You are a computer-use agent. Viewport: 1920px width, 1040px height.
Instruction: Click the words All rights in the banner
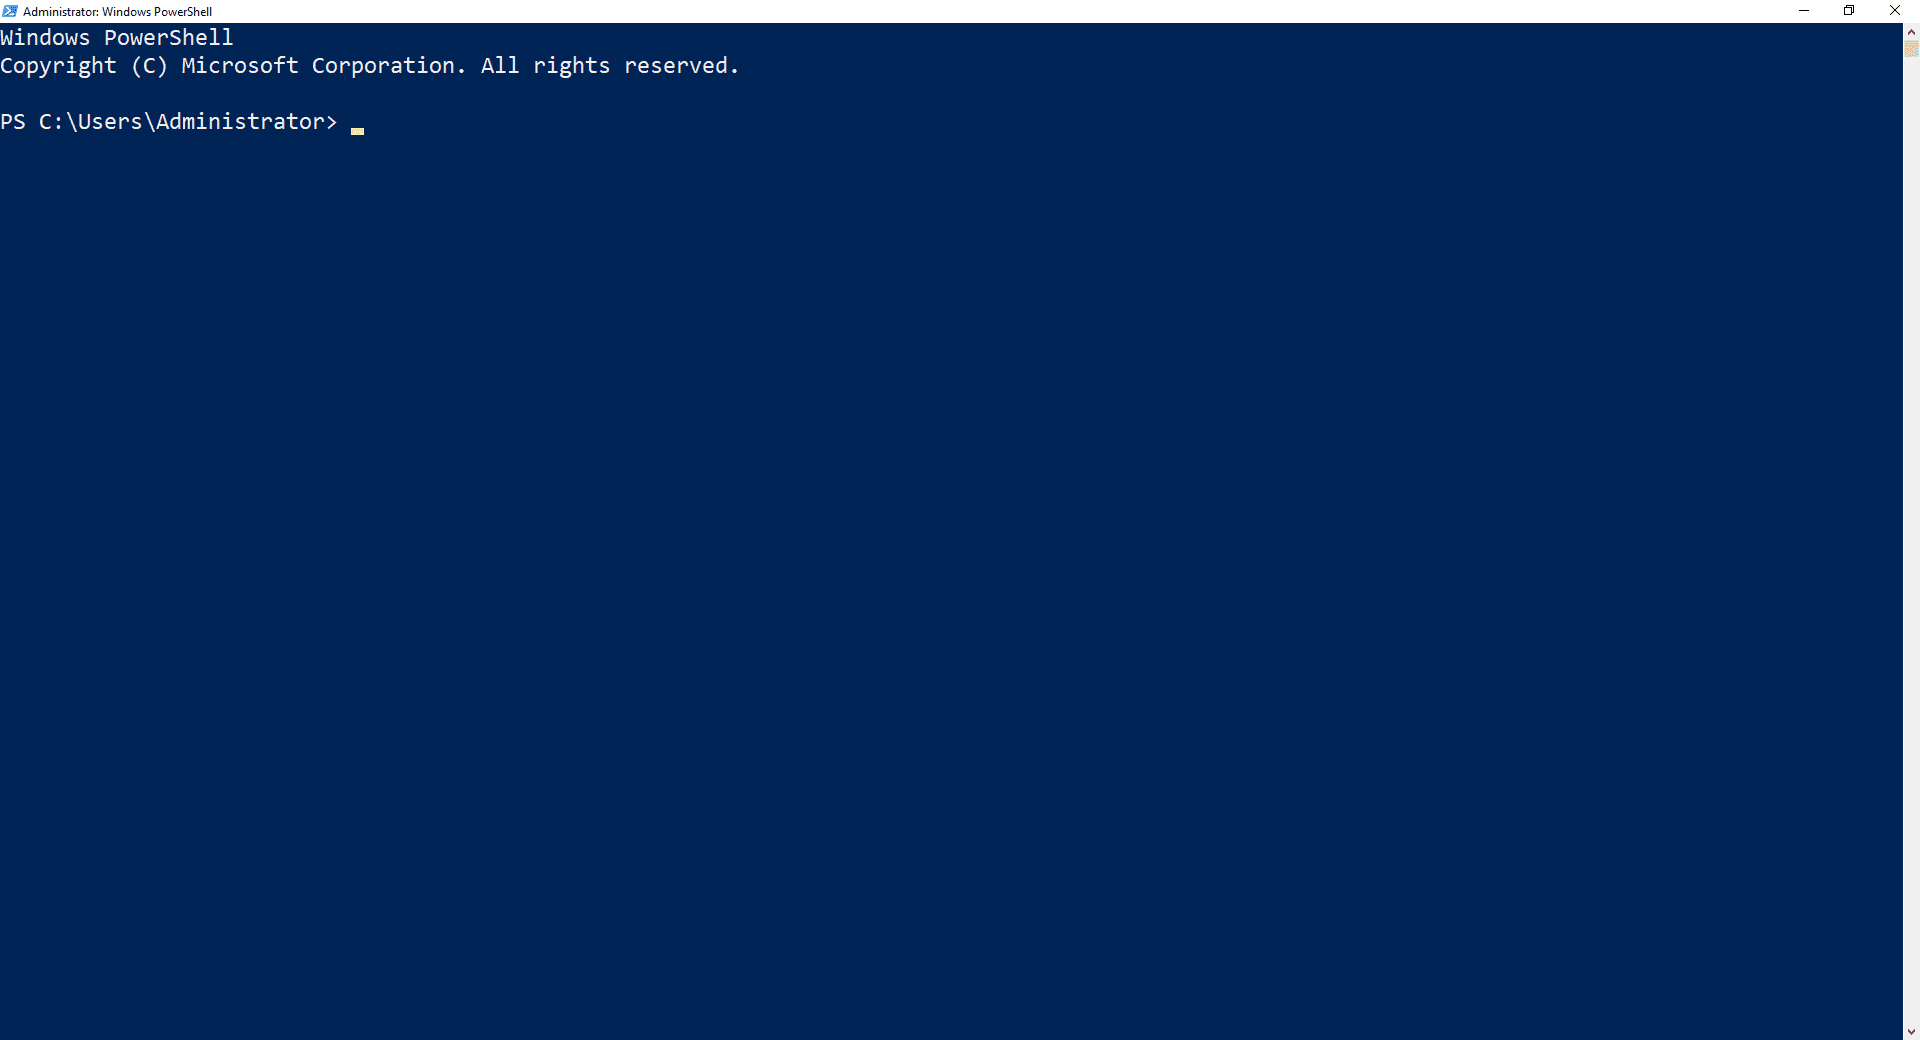545,66
